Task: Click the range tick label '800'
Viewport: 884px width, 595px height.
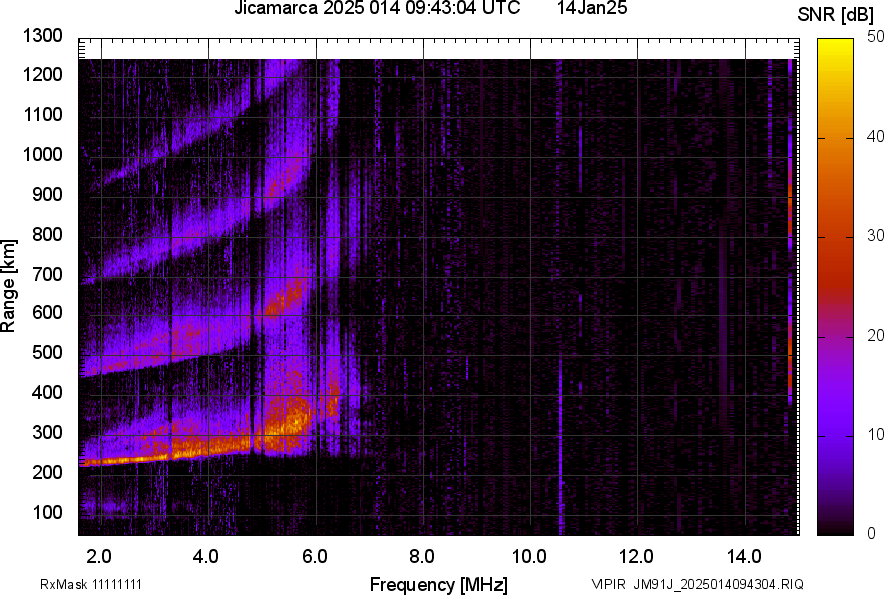Action: 47,233
